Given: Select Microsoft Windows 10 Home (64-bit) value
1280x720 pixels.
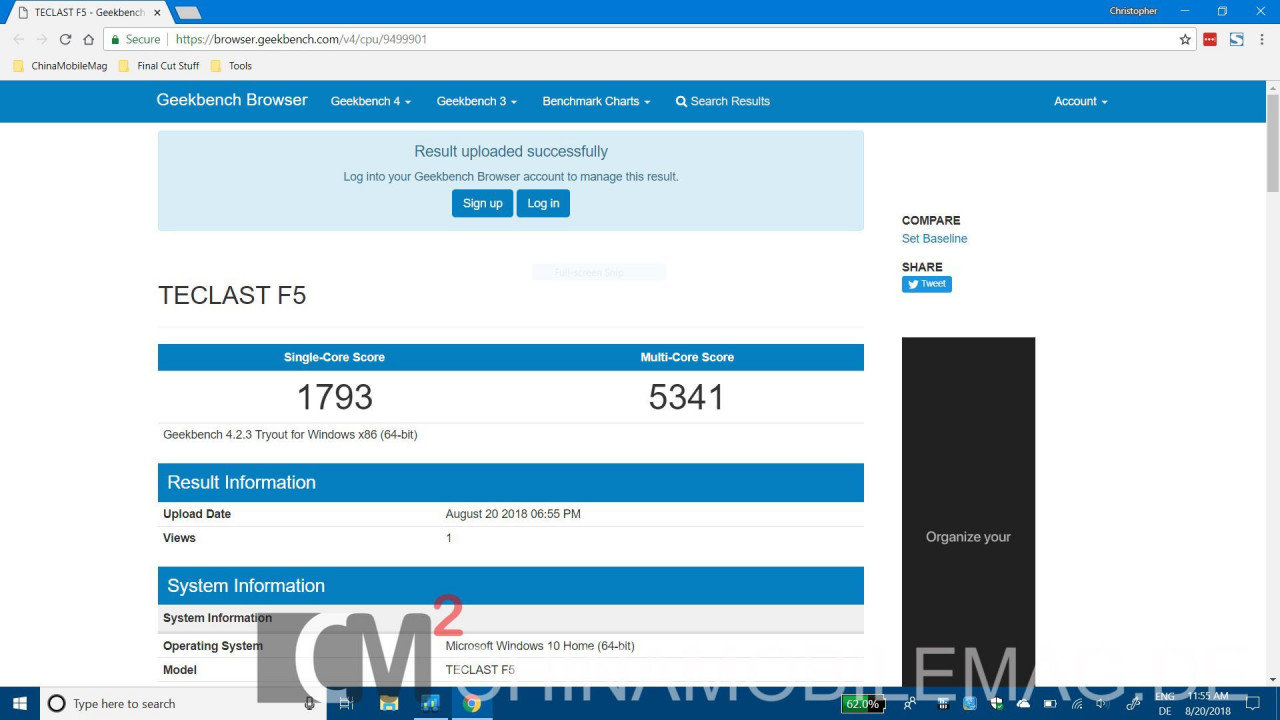Looking at the screenshot, I should (x=540, y=646).
